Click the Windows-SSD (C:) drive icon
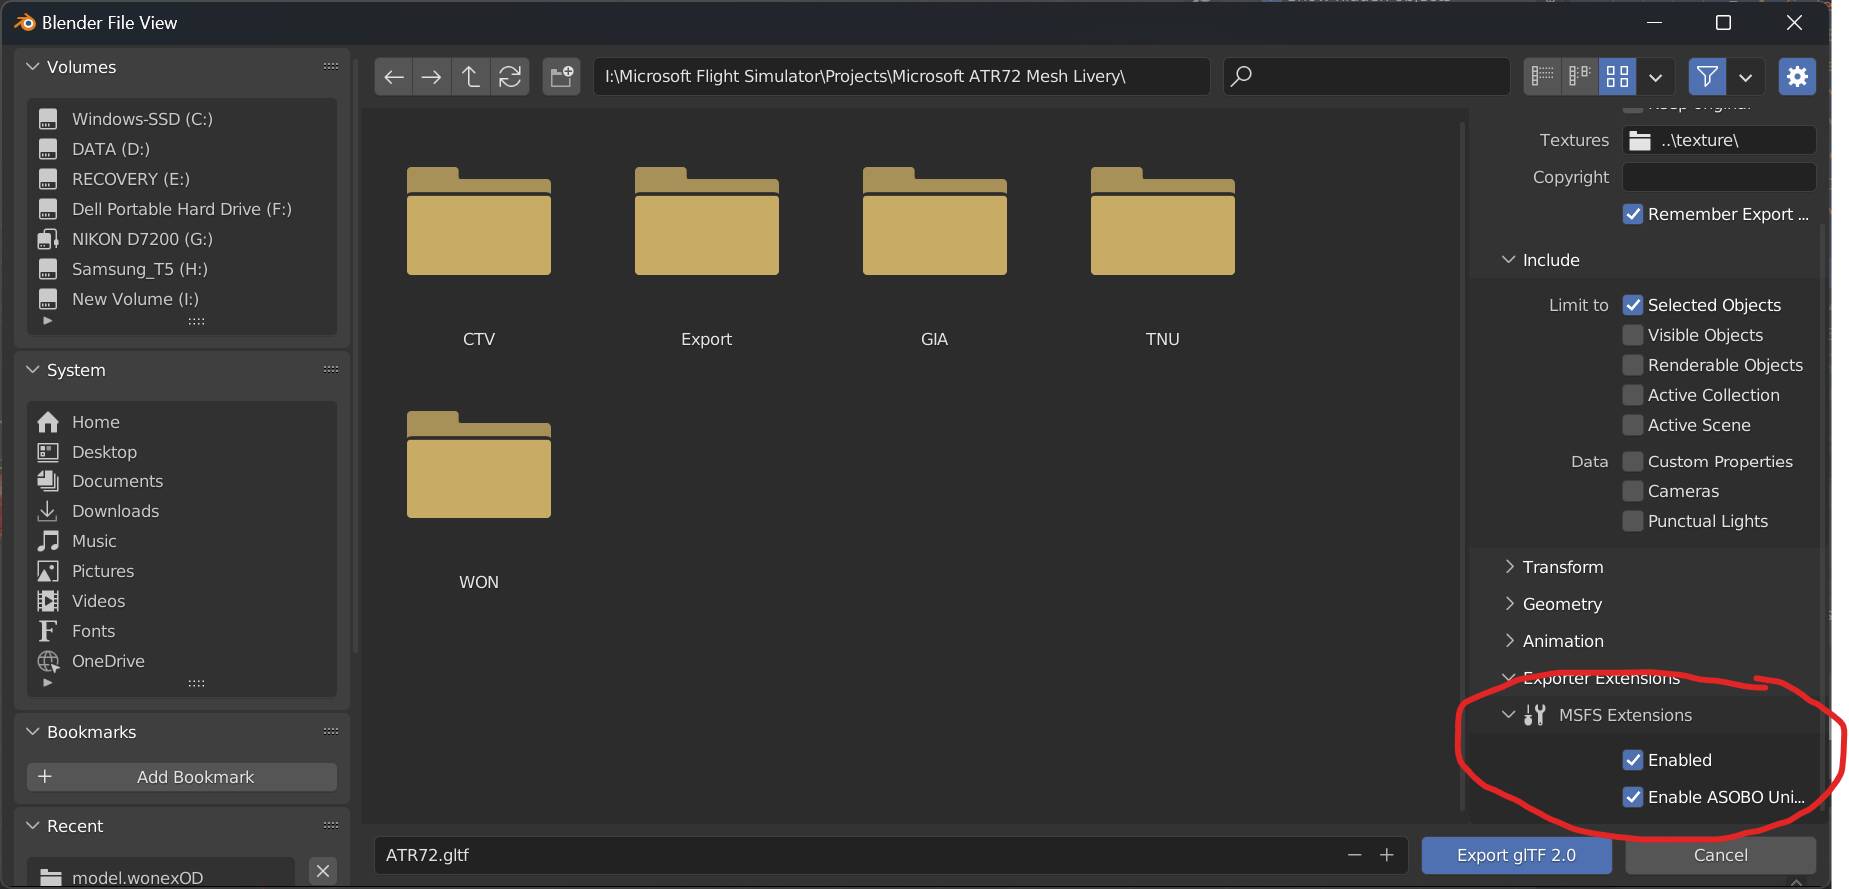Image resolution: width=1849 pixels, height=889 pixels. pos(48,119)
